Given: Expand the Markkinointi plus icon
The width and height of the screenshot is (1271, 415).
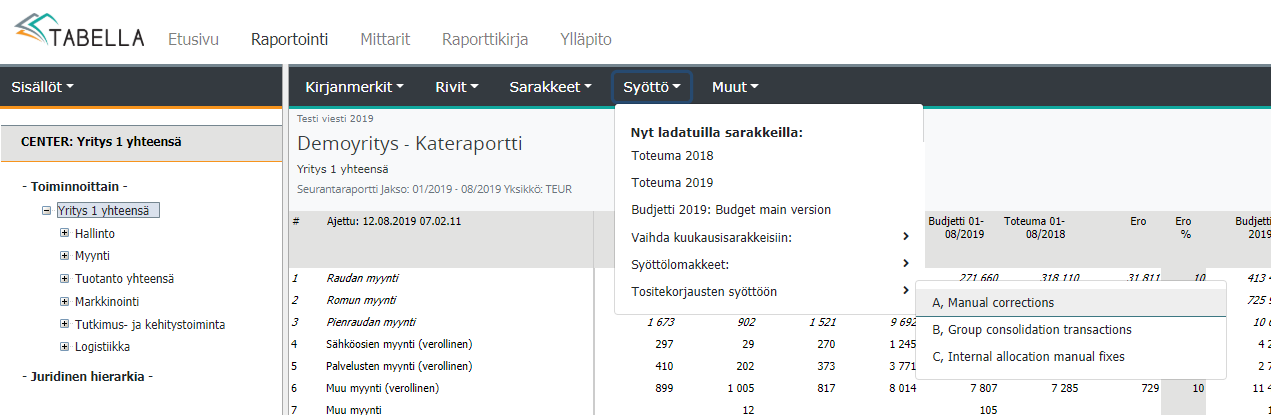Looking at the screenshot, I should [x=64, y=302].
